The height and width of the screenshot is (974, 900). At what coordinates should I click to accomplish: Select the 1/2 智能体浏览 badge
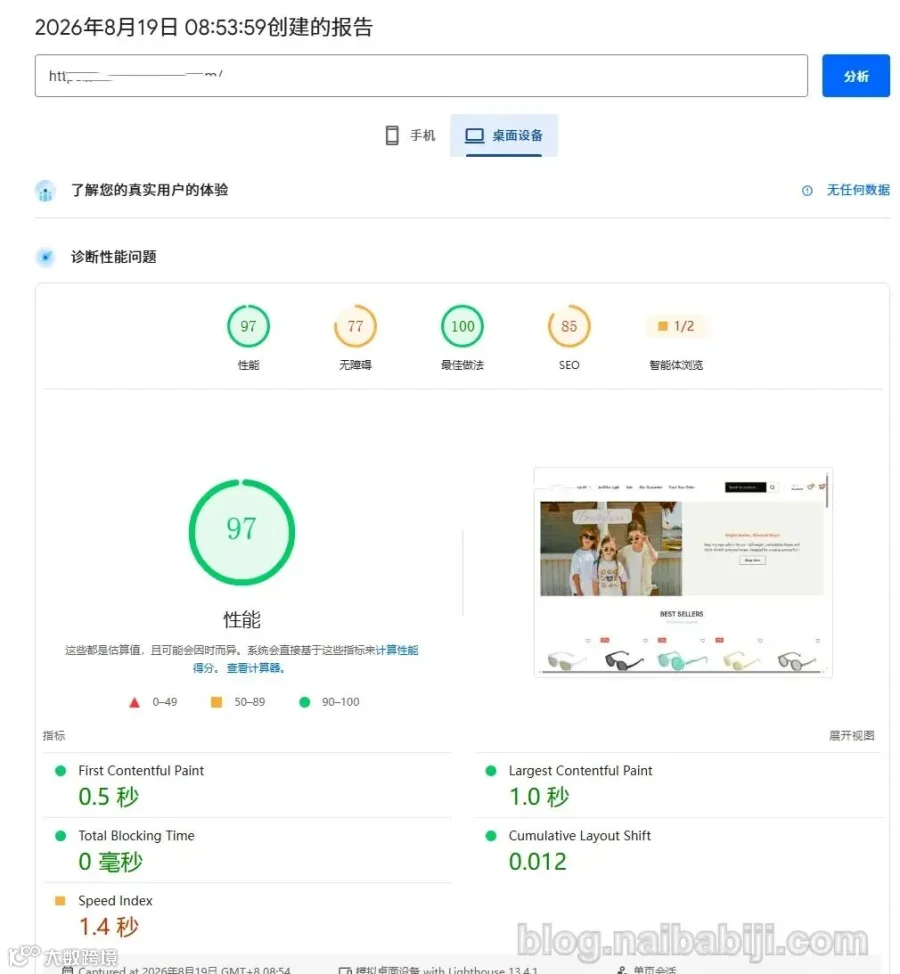(676, 326)
